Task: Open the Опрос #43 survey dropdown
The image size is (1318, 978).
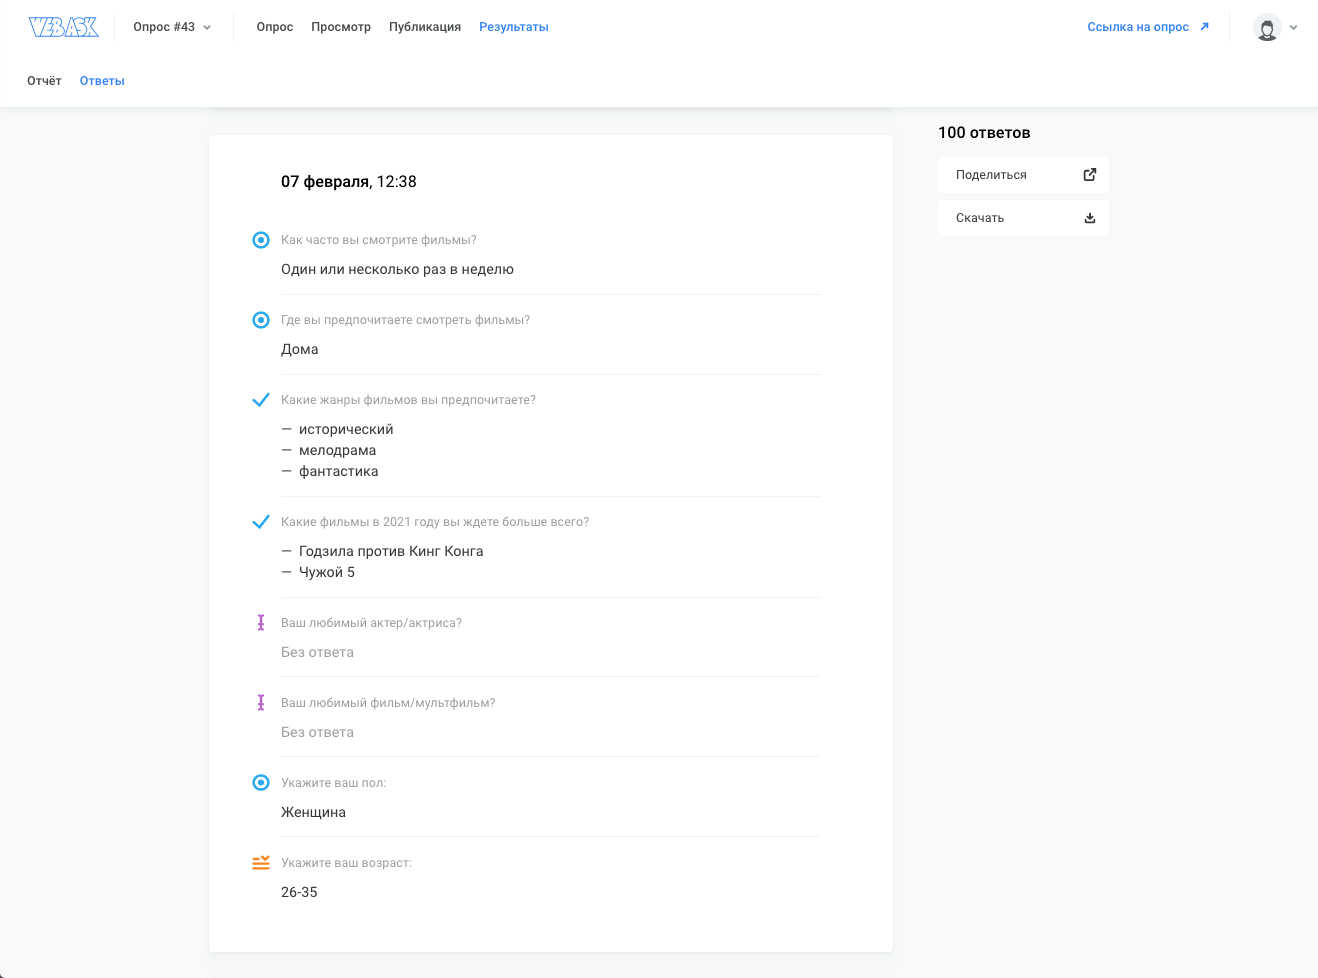Action: tap(172, 27)
